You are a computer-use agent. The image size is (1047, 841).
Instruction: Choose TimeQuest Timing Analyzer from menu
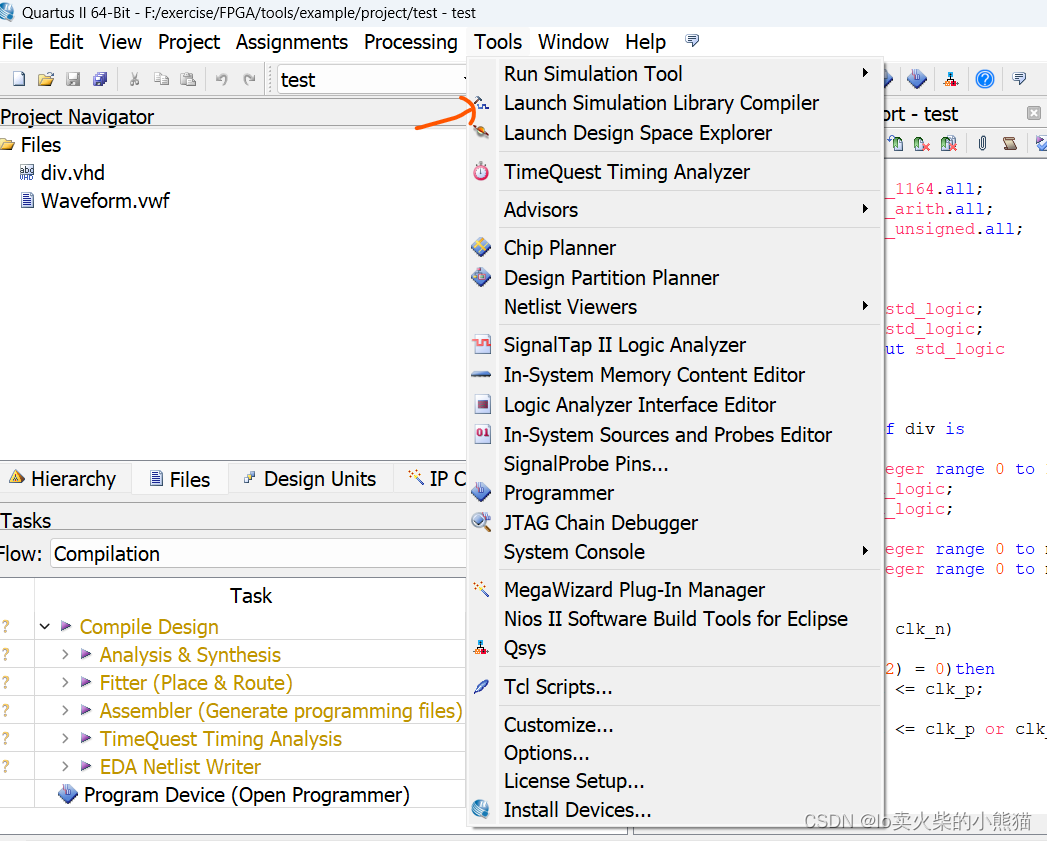626,172
